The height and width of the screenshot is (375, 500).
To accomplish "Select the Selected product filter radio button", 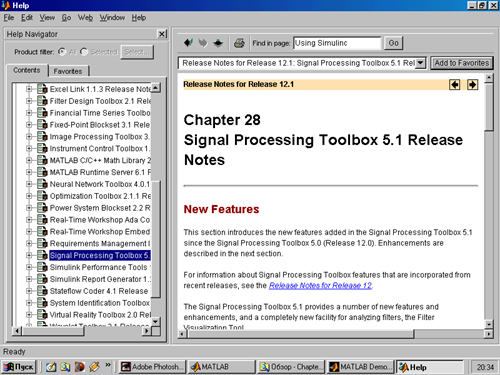I will pyautogui.click(x=84, y=52).
